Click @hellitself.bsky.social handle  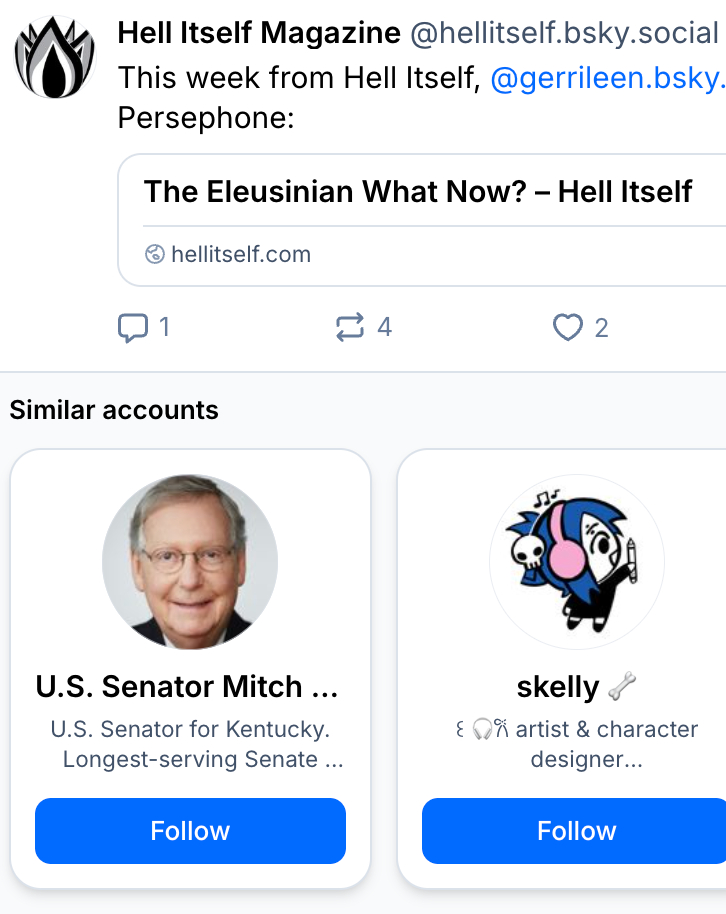point(564,34)
